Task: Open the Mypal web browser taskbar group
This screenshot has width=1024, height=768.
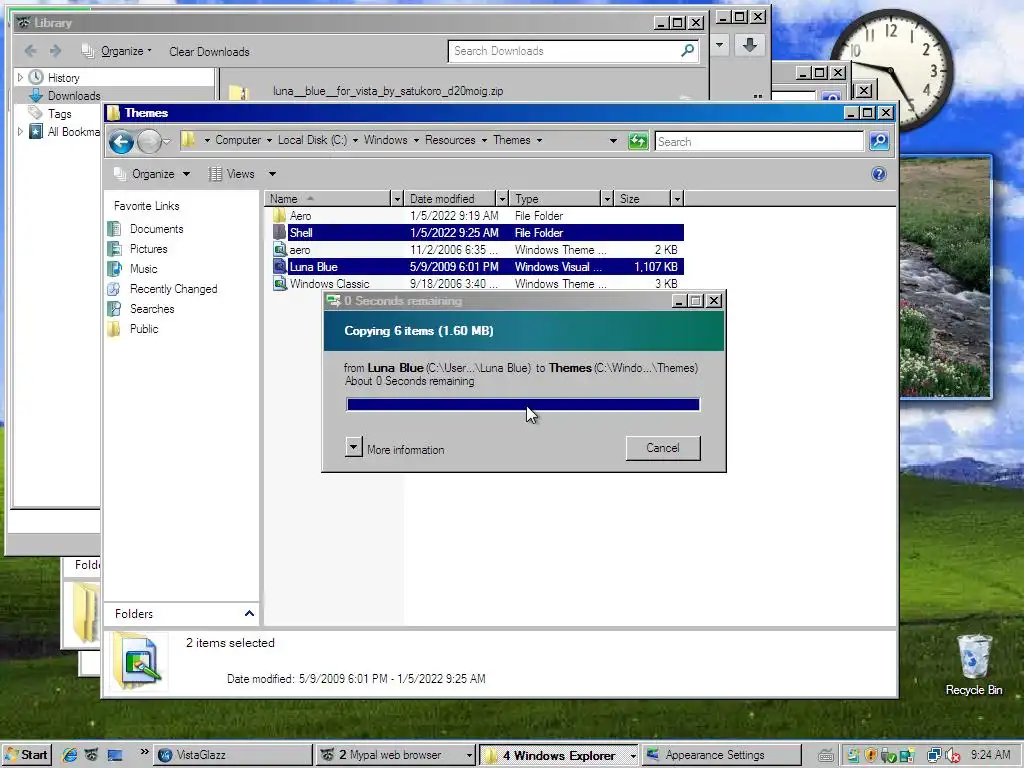Action: (396, 755)
